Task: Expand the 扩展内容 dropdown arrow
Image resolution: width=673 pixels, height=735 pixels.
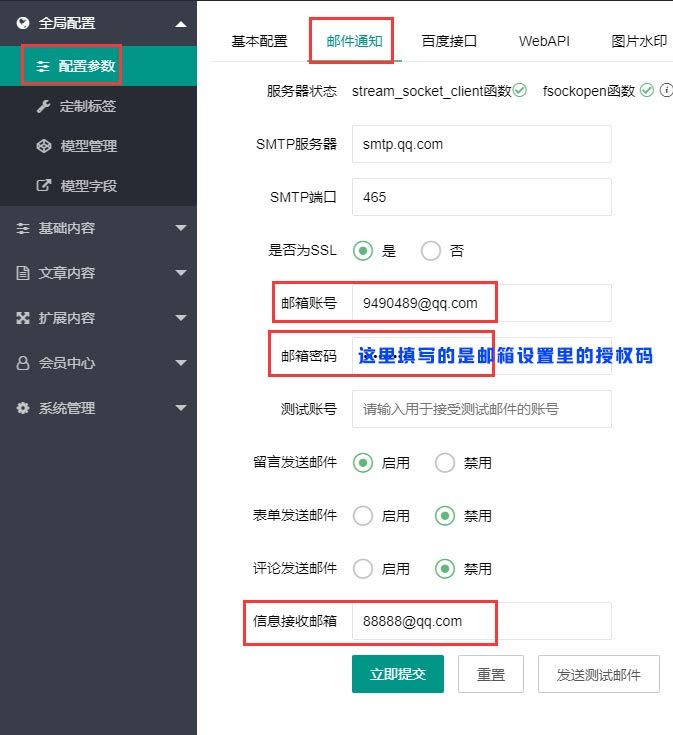Action: (180, 318)
